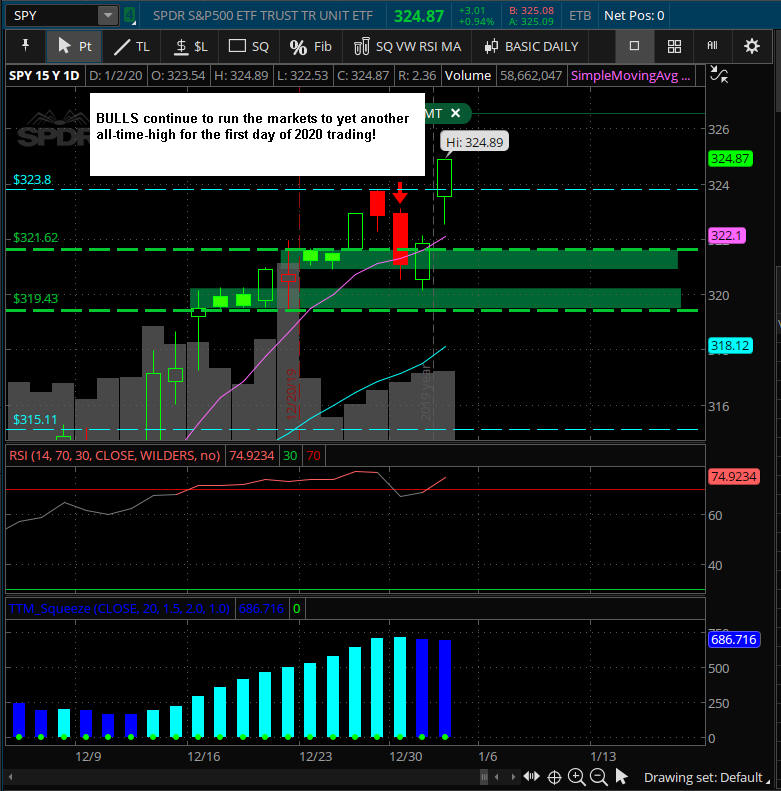
Task: Open the SQ VW RSI MA studies menu
Action: pos(408,46)
